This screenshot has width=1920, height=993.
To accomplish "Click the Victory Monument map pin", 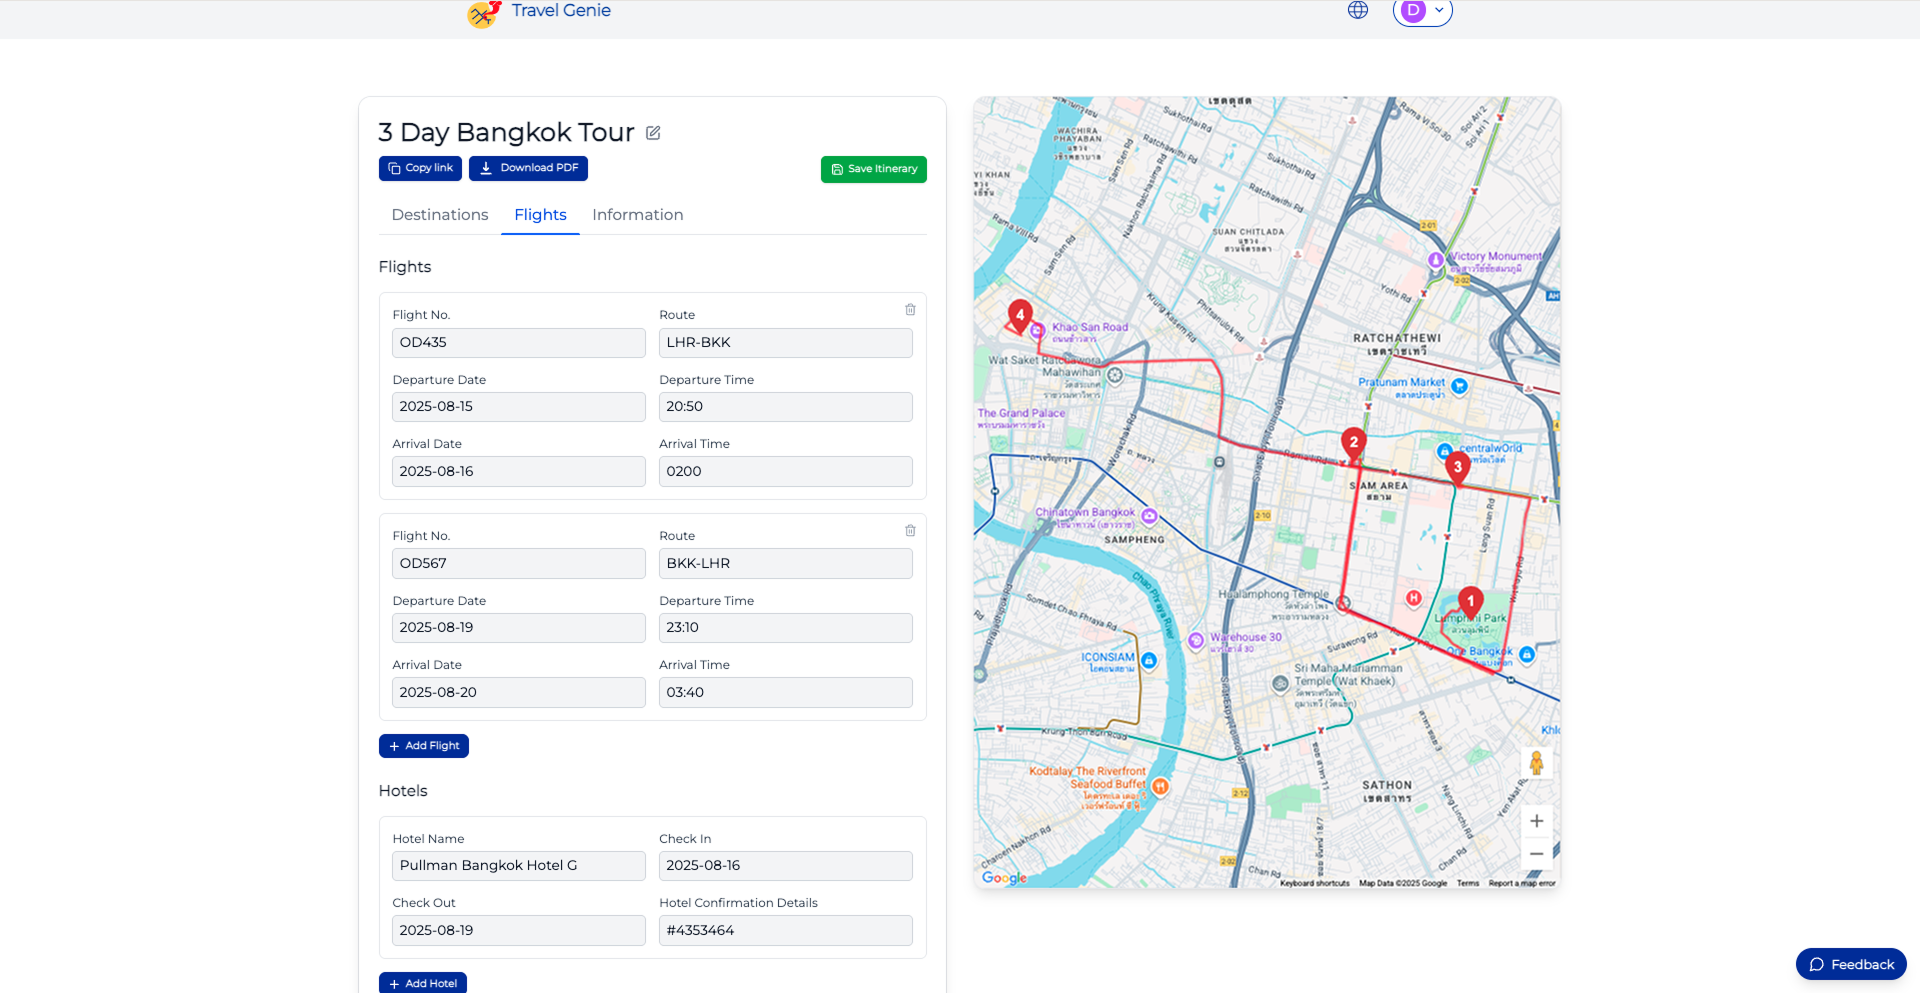I will [x=1436, y=260].
